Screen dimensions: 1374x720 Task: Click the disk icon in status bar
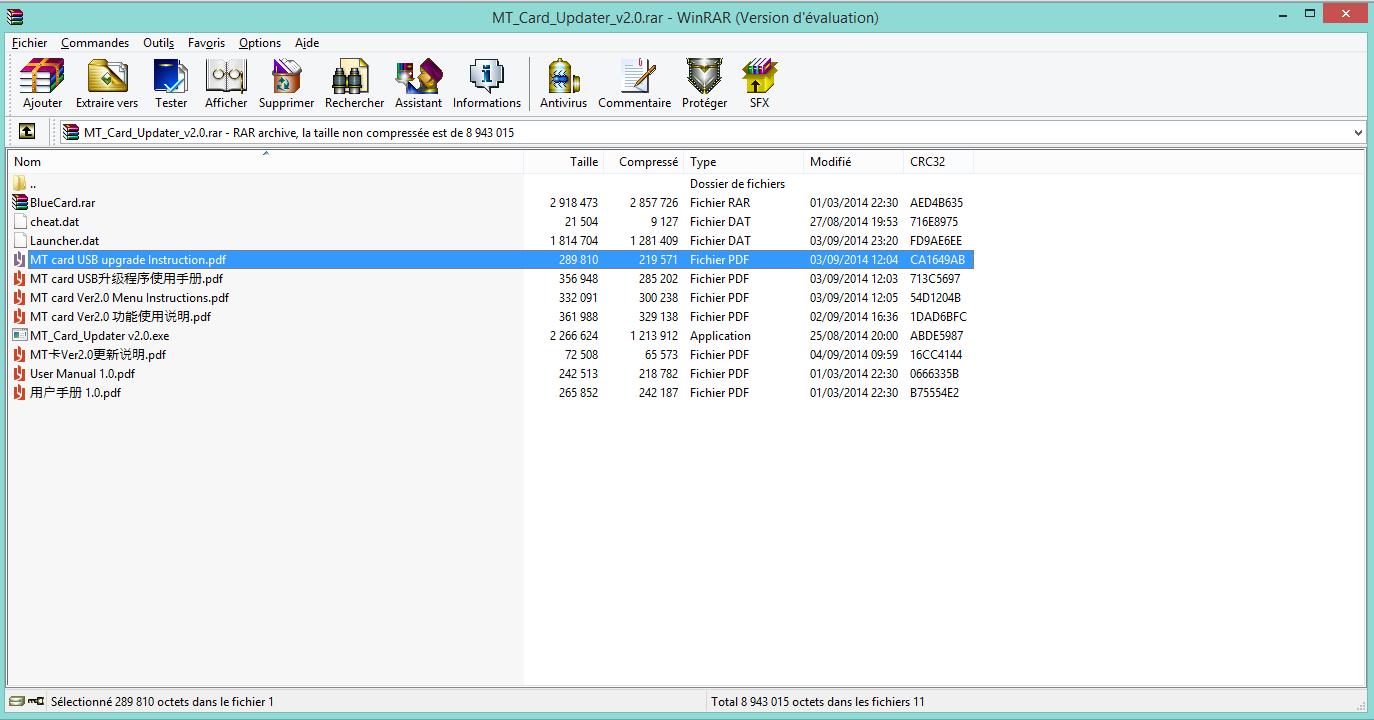[18, 701]
